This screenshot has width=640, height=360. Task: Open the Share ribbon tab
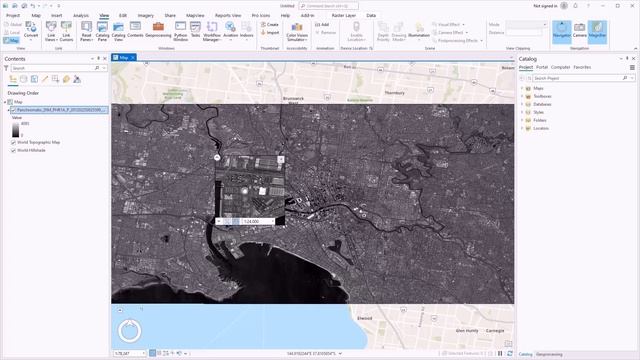coord(170,16)
